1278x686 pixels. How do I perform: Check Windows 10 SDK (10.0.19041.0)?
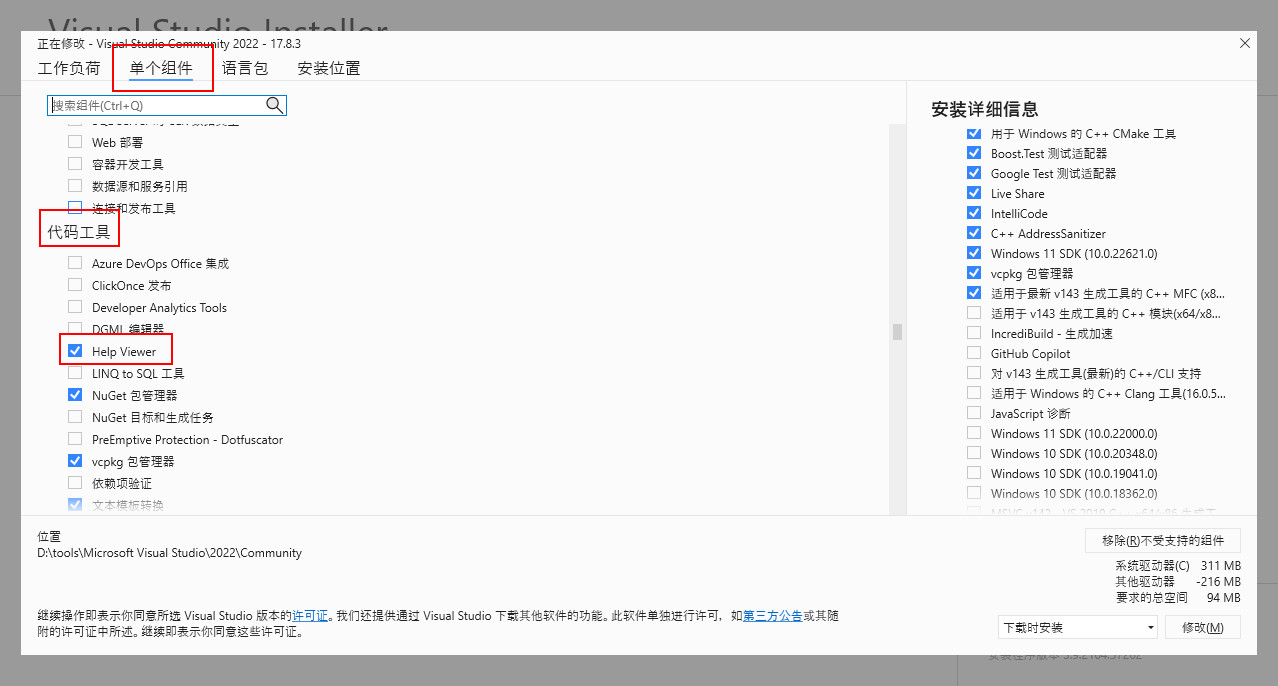(x=974, y=473)
